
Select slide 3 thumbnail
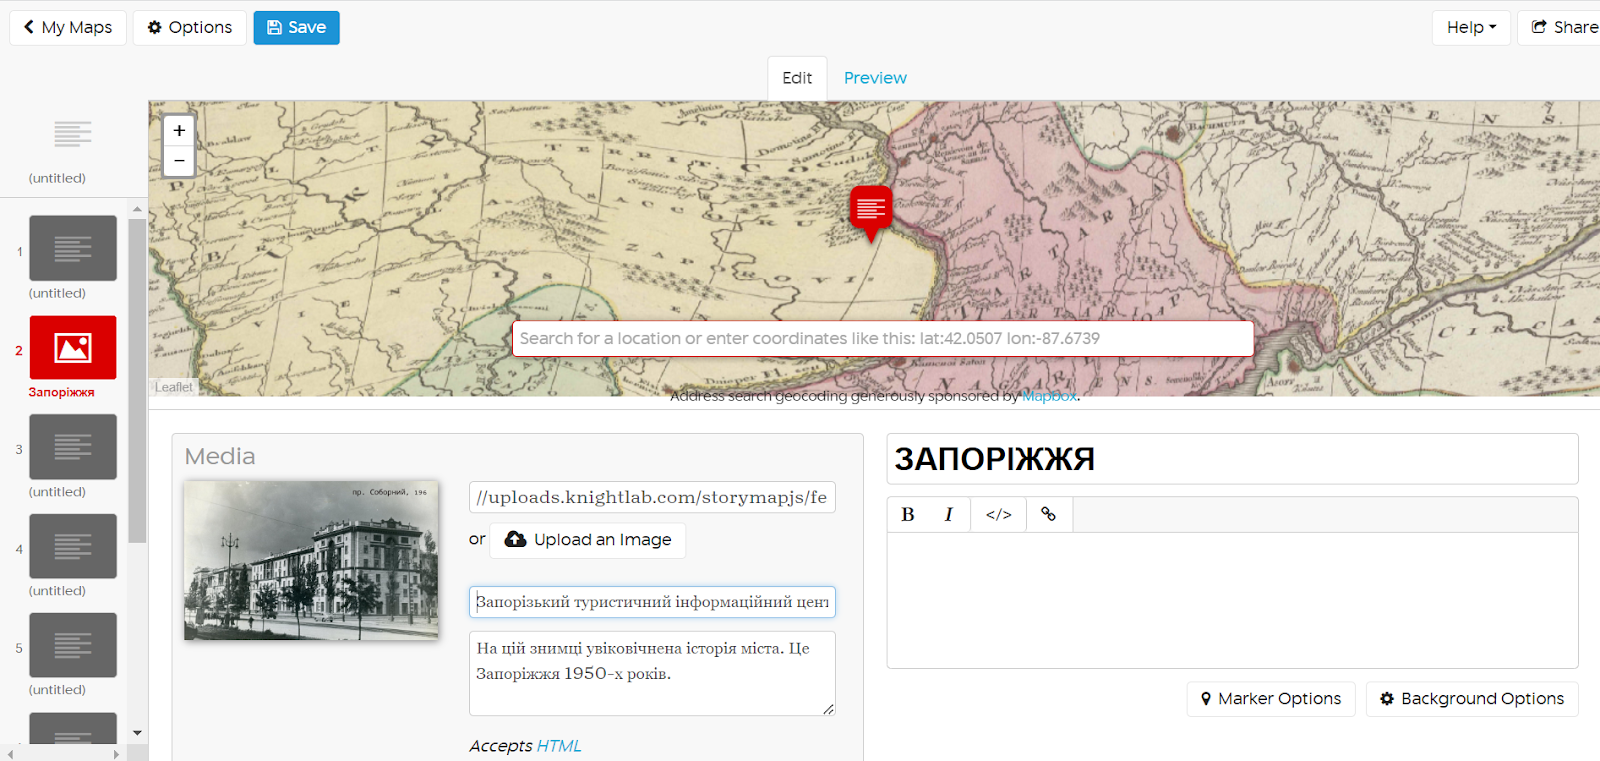point(73,447)
